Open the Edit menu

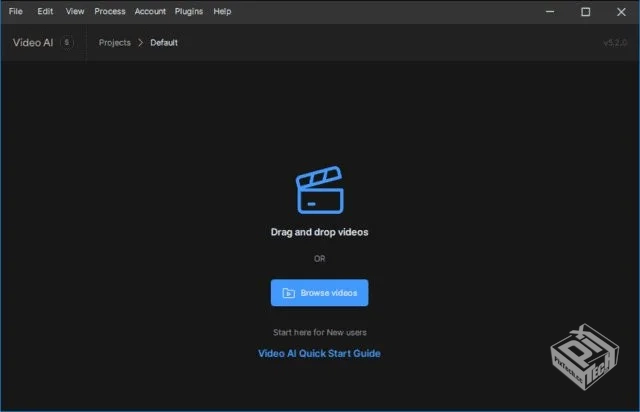point(45,11)
